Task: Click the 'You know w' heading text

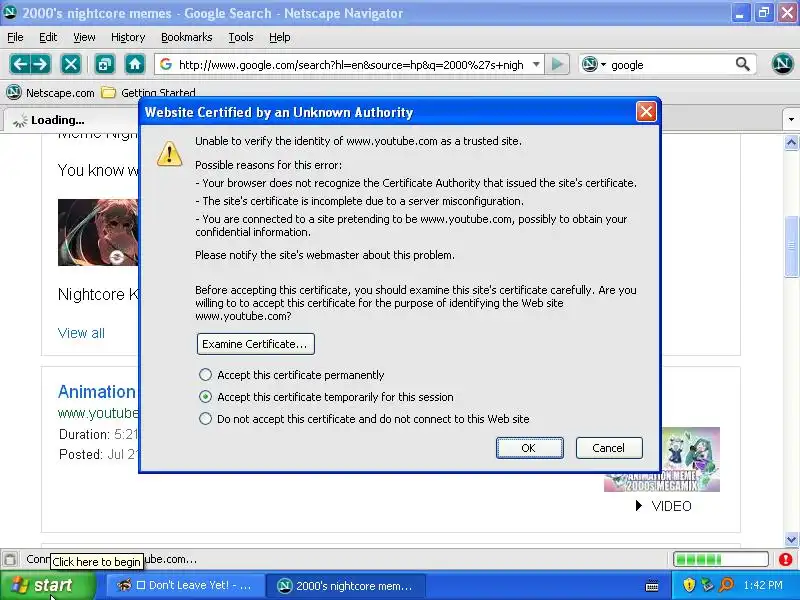Action: point(98,170)
